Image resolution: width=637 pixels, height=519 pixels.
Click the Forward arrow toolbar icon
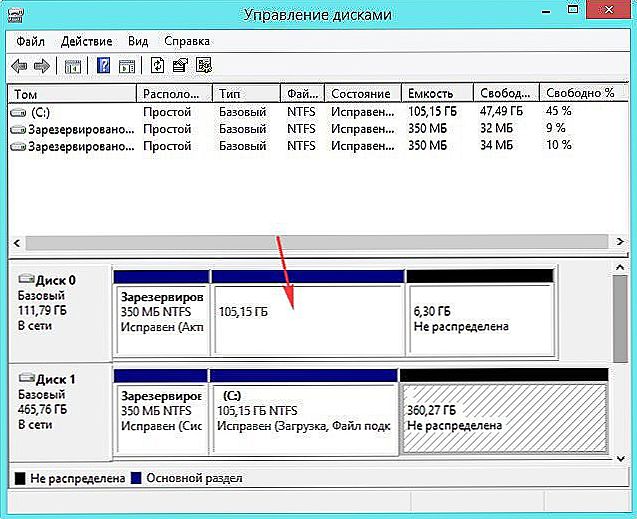click(x=41, y=65)
